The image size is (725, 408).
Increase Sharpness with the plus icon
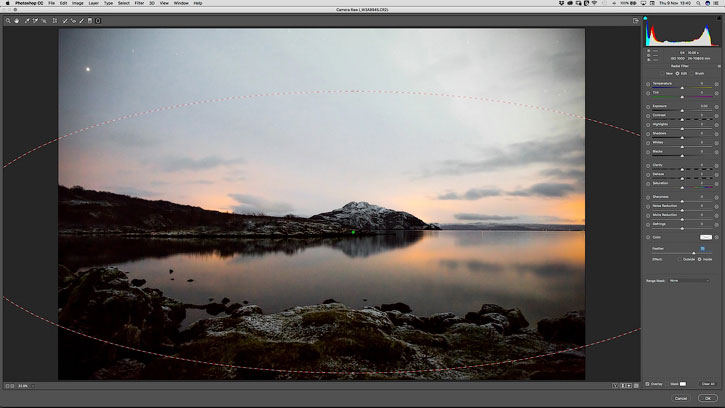coord(717,198)
